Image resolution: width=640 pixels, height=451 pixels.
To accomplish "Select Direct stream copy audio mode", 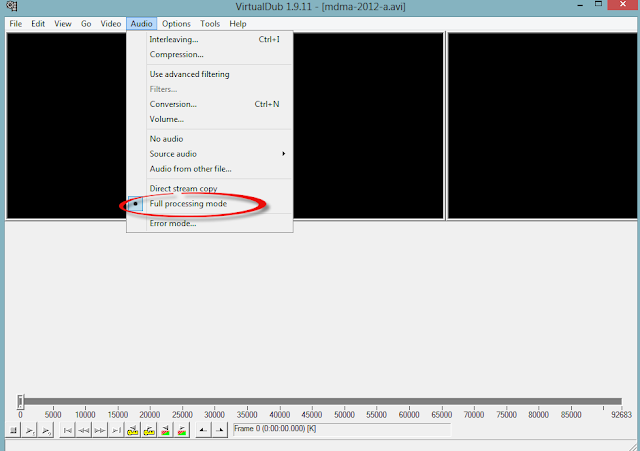I will click(x=210, y=189).
